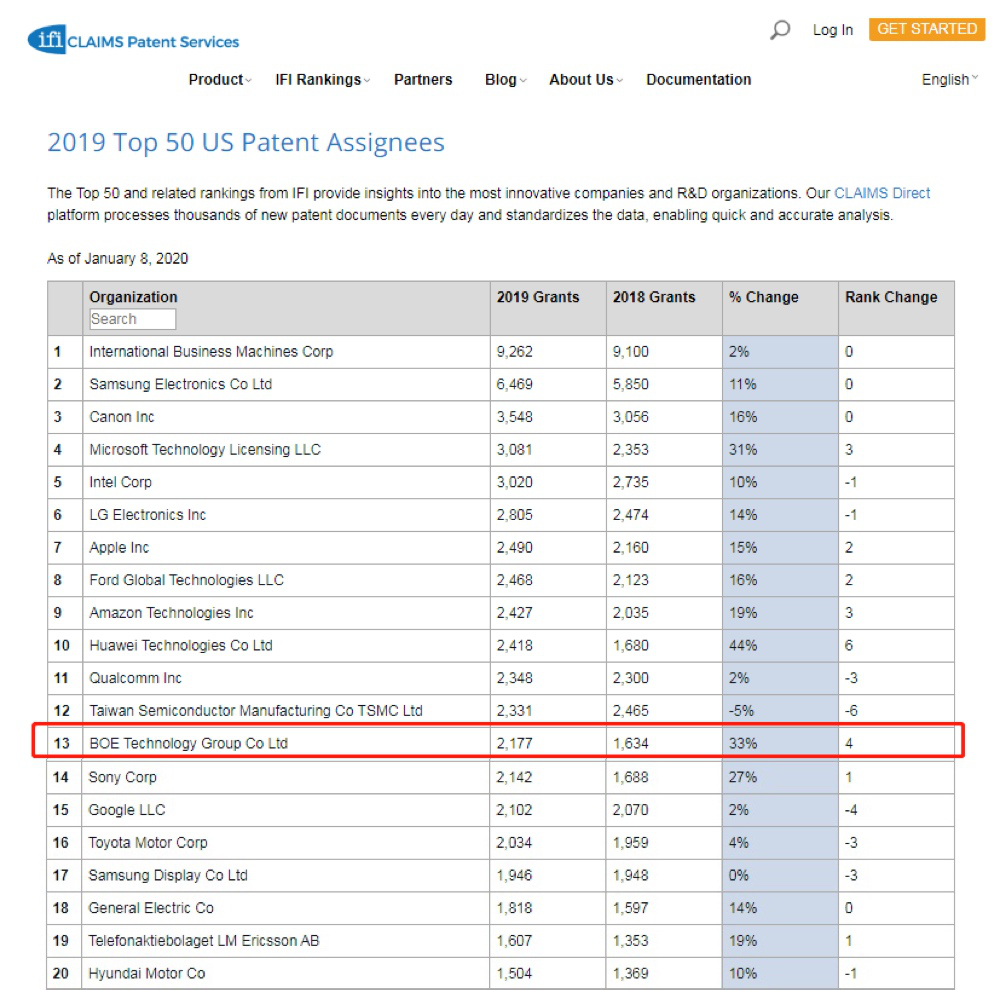Follow the CLAIMS Direct link

tap(882, 193)
